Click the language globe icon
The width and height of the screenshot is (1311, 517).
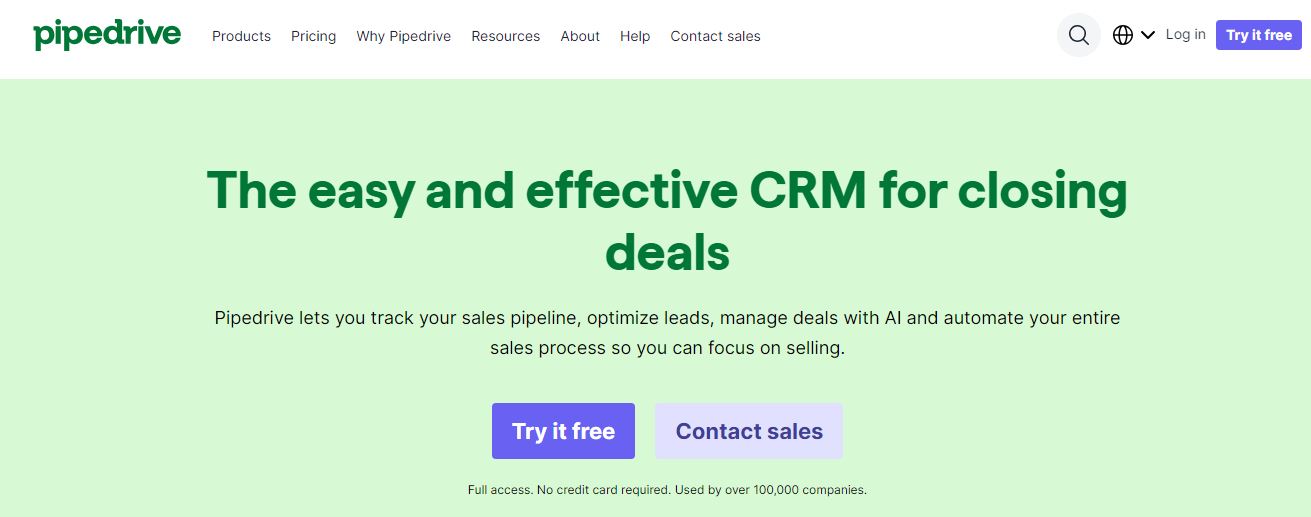(x=1123, y=35)
